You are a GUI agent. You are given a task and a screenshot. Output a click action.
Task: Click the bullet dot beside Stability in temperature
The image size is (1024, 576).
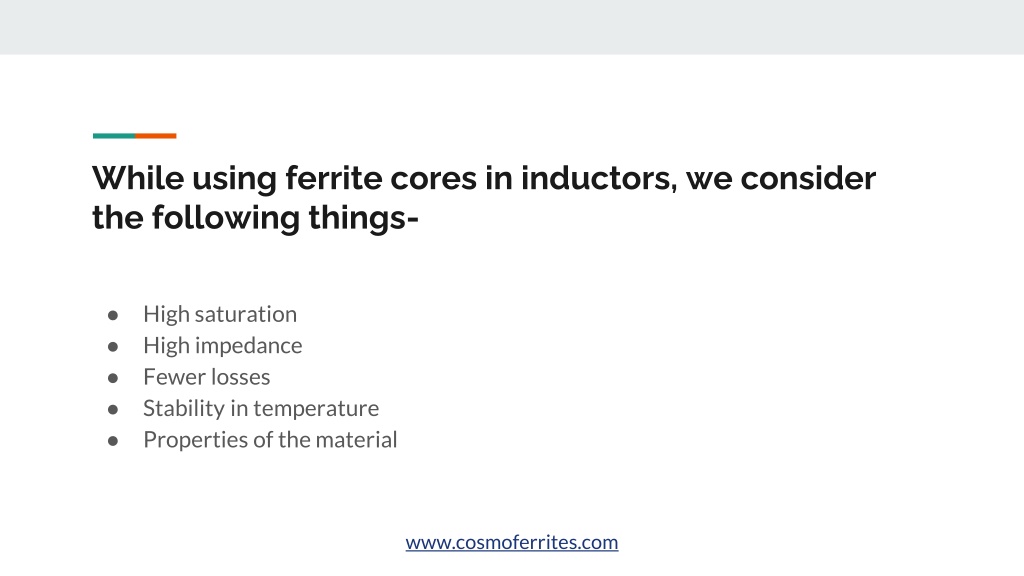coord(113,409)
